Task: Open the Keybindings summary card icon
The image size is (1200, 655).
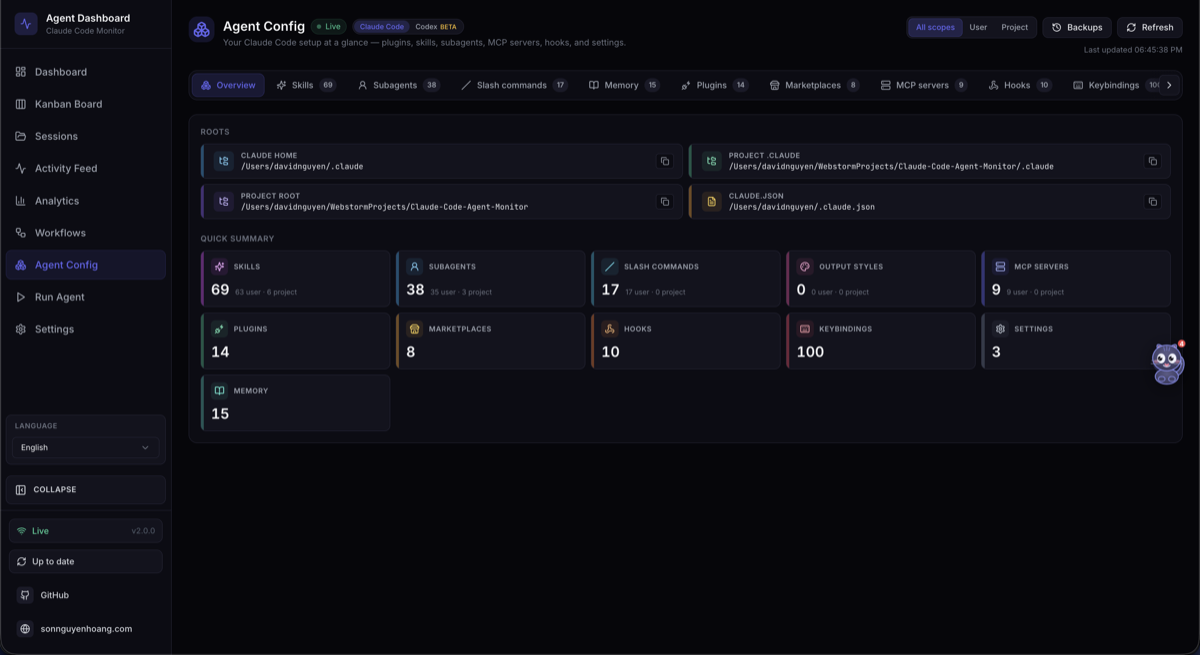Action: pos(804,329)
